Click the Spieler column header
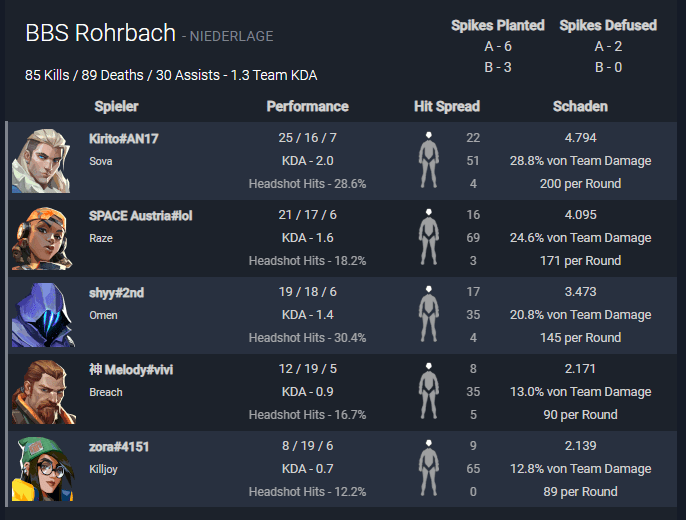Viewport: 686px width, 520px height. [116, 106]
